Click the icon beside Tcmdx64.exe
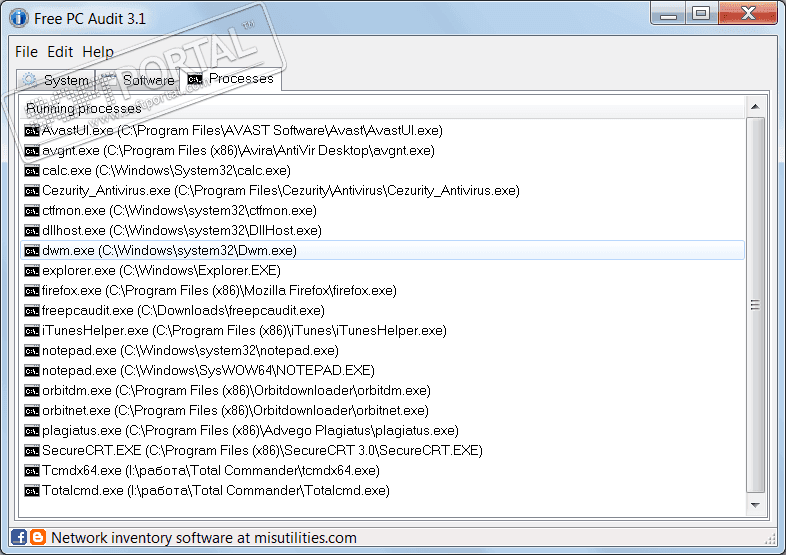This screenshot has width=786, height=555. [32, 471]
